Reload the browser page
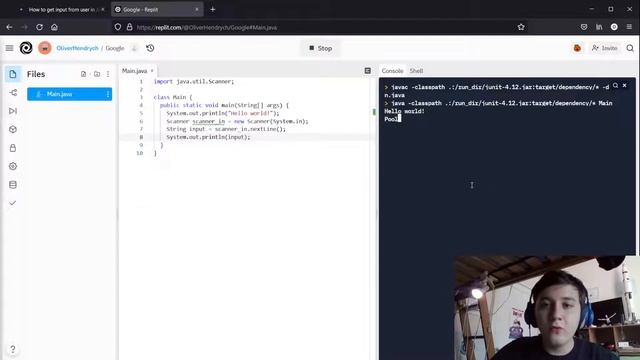This screenshot has width=640, height=360. (x=39, y=27)
